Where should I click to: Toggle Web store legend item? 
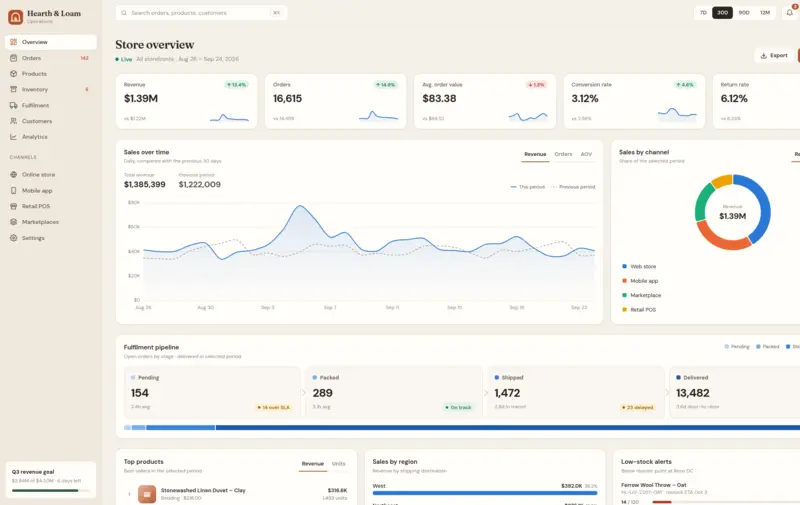(x=639, y=266)
